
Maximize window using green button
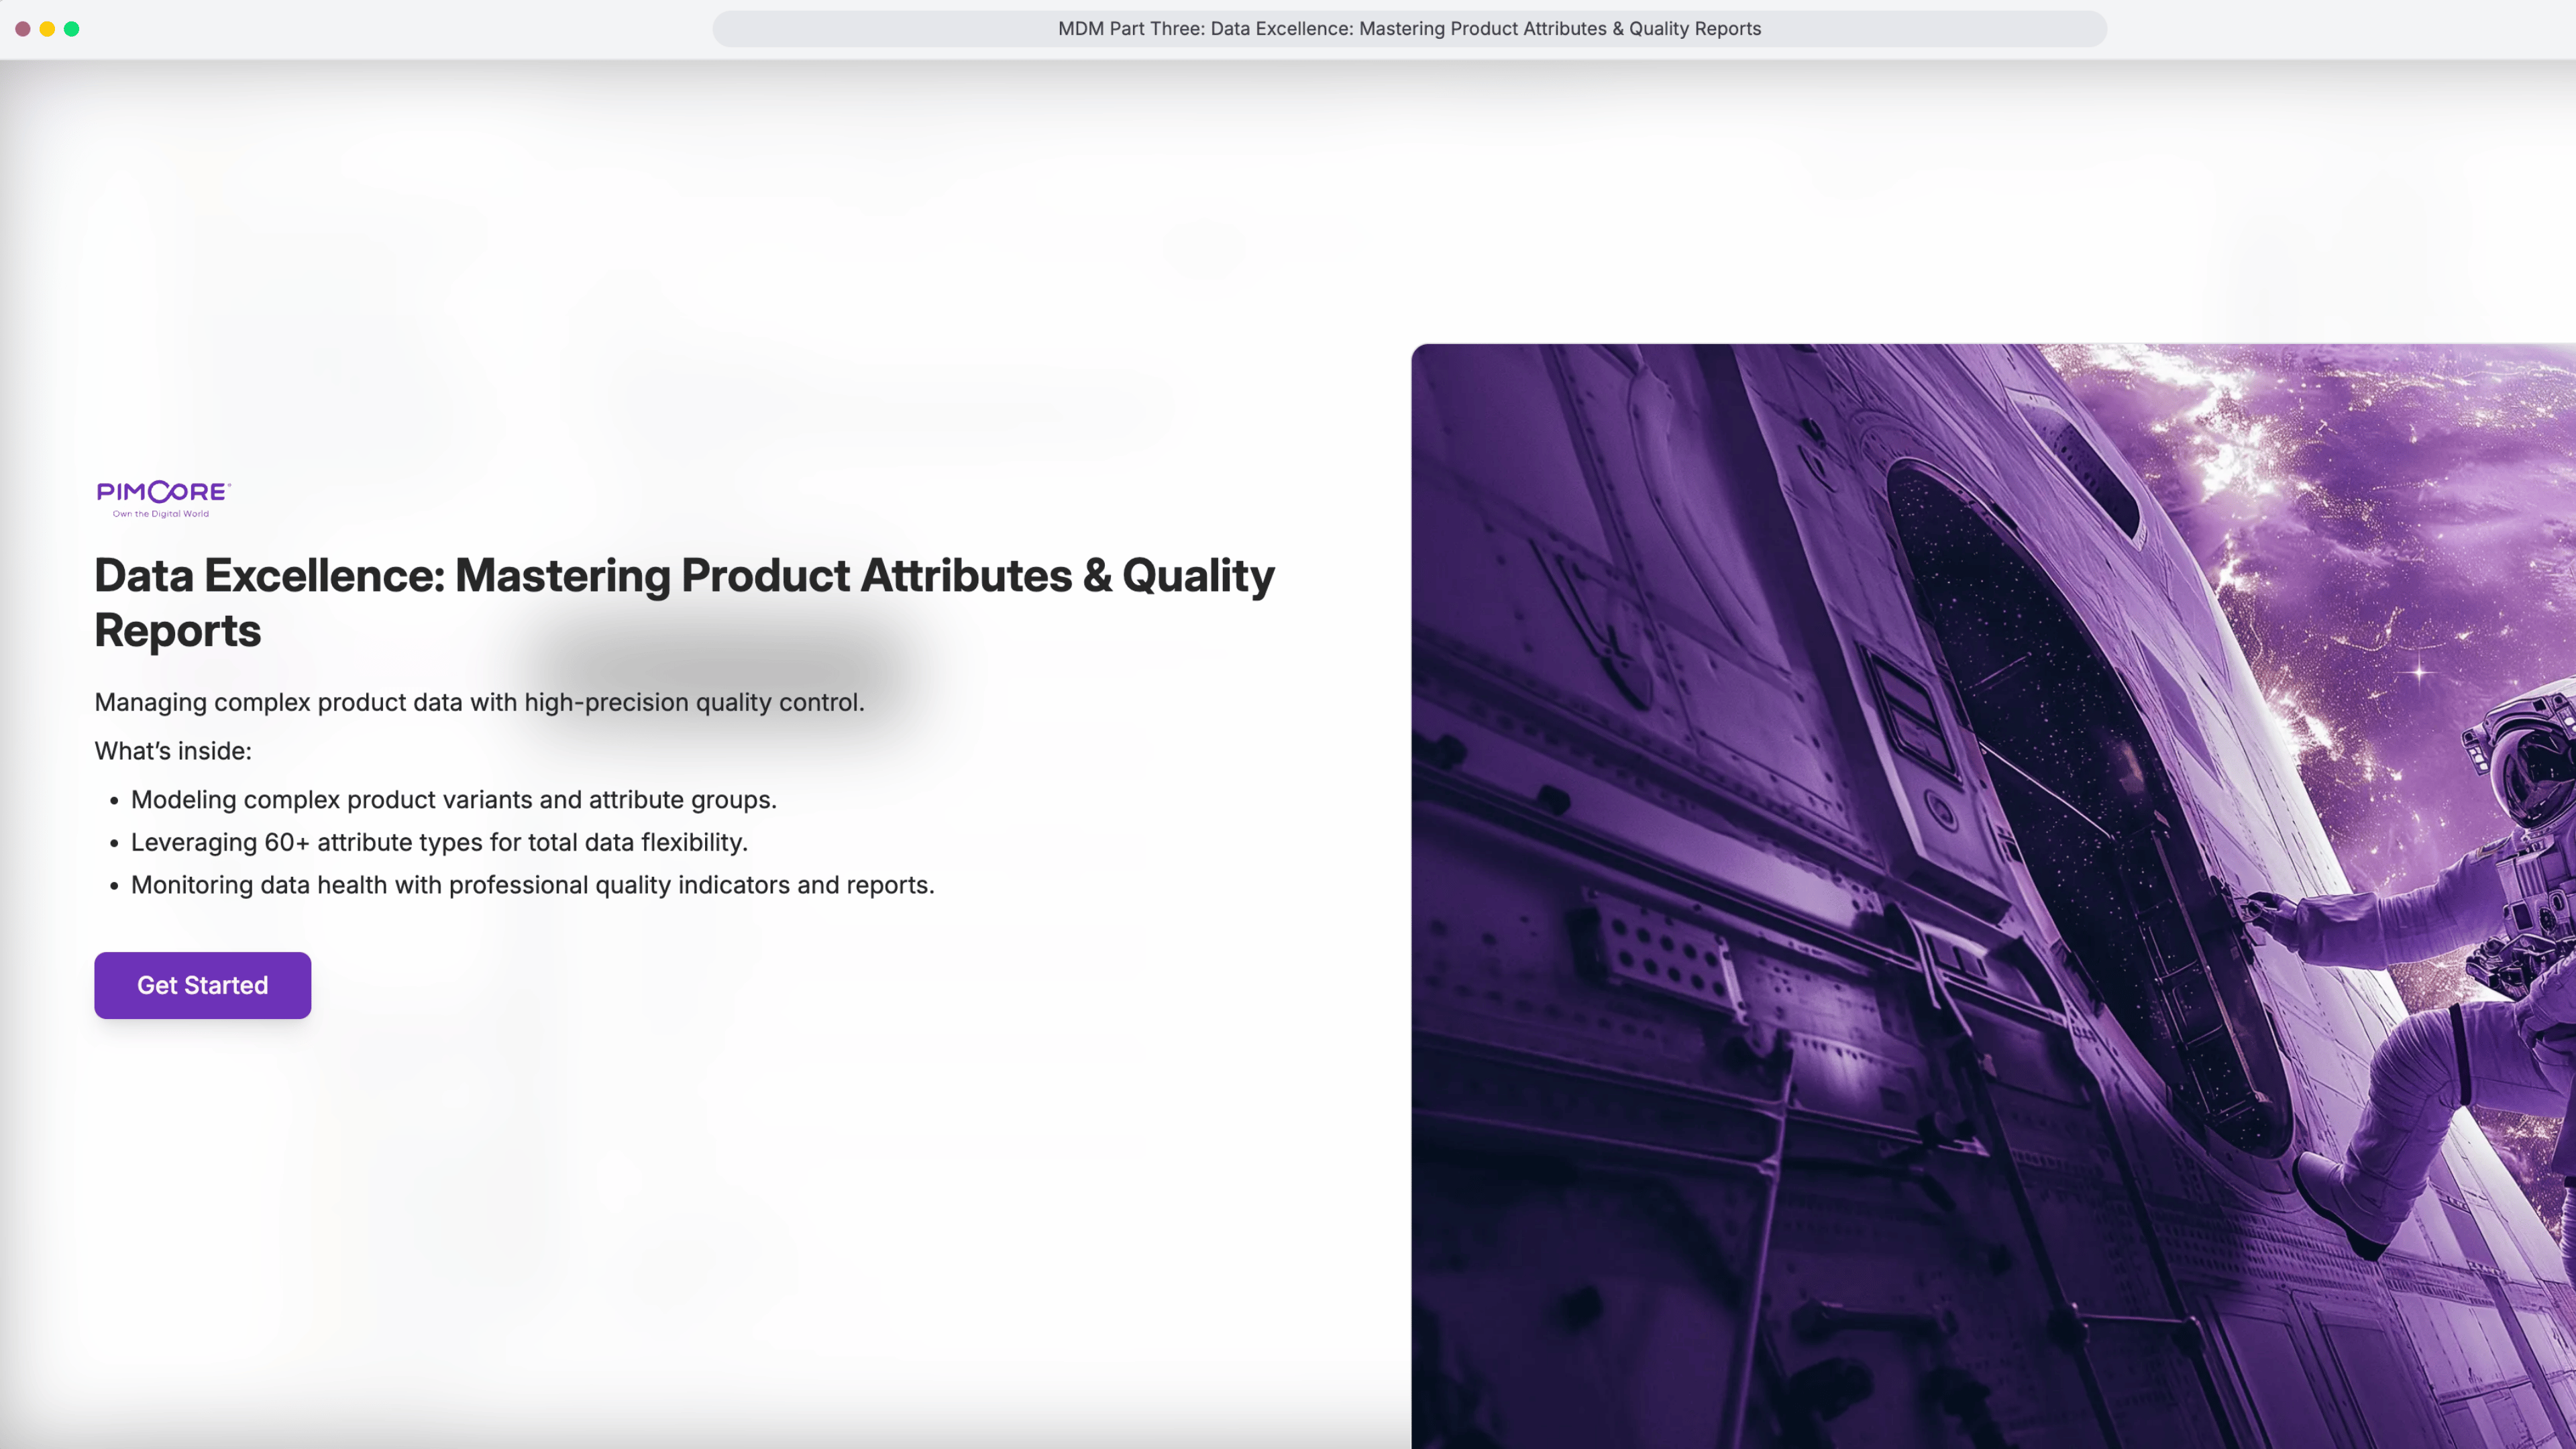coord(72,29)
